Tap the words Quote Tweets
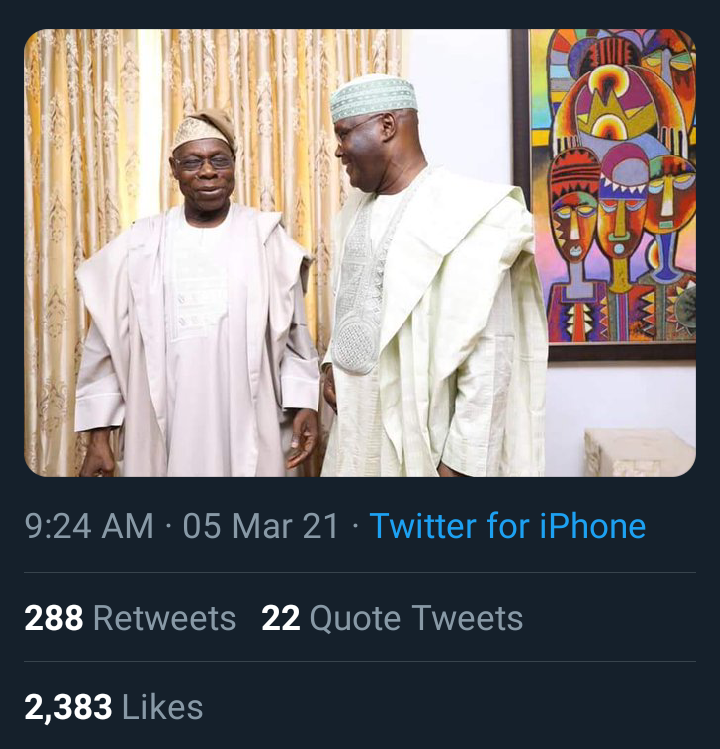The width and height of the screenshot is (720, 749). (x=417, y=618)
